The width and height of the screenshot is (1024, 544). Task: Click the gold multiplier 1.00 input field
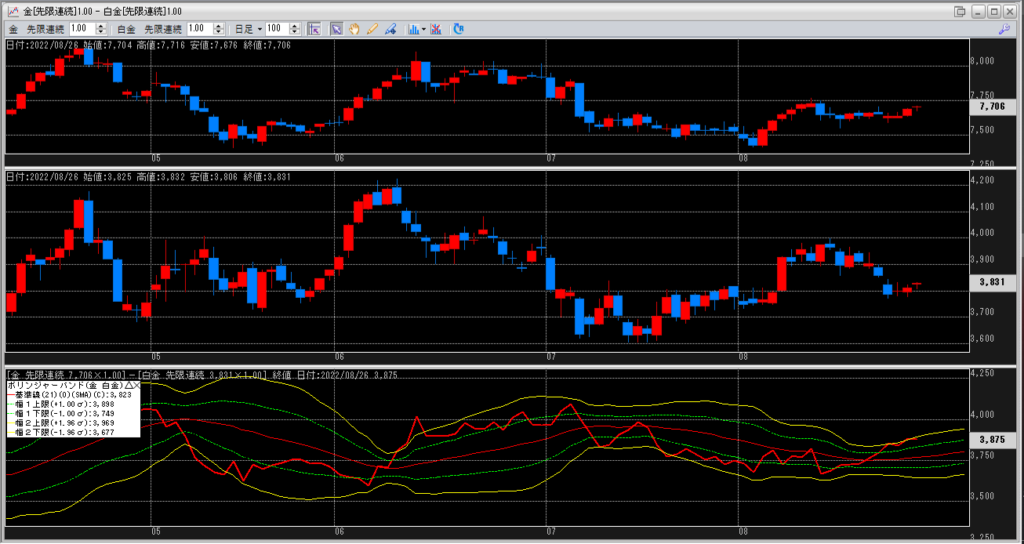(x=82, y=29)
